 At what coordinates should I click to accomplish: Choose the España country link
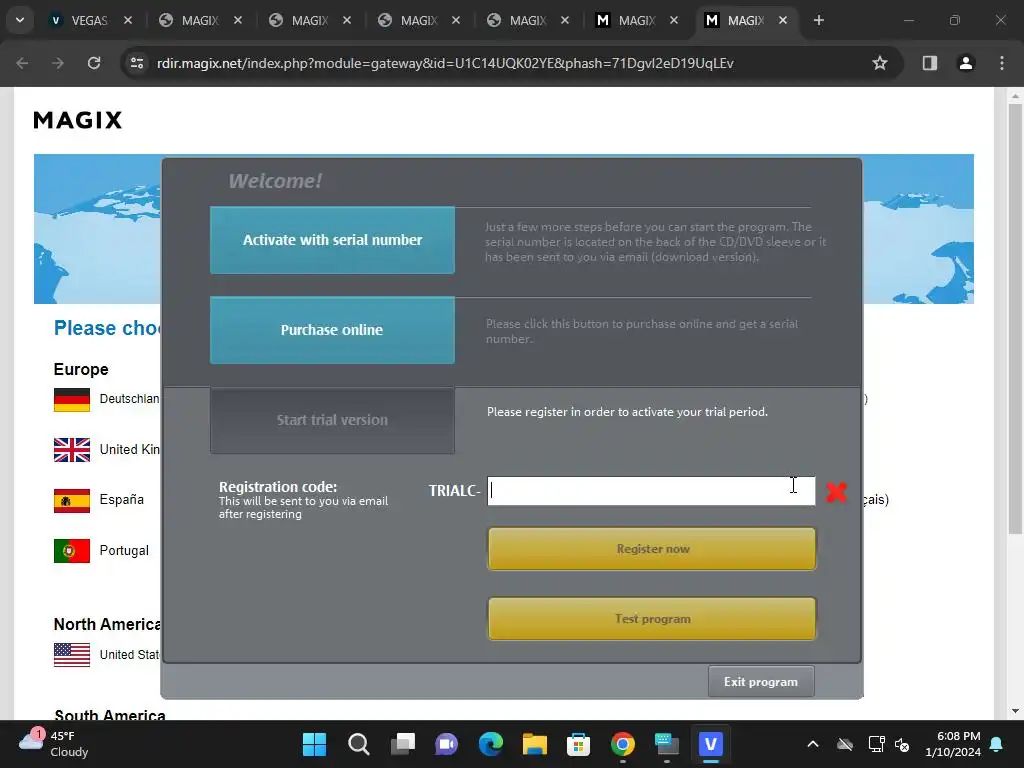click(x=121, y=500)
